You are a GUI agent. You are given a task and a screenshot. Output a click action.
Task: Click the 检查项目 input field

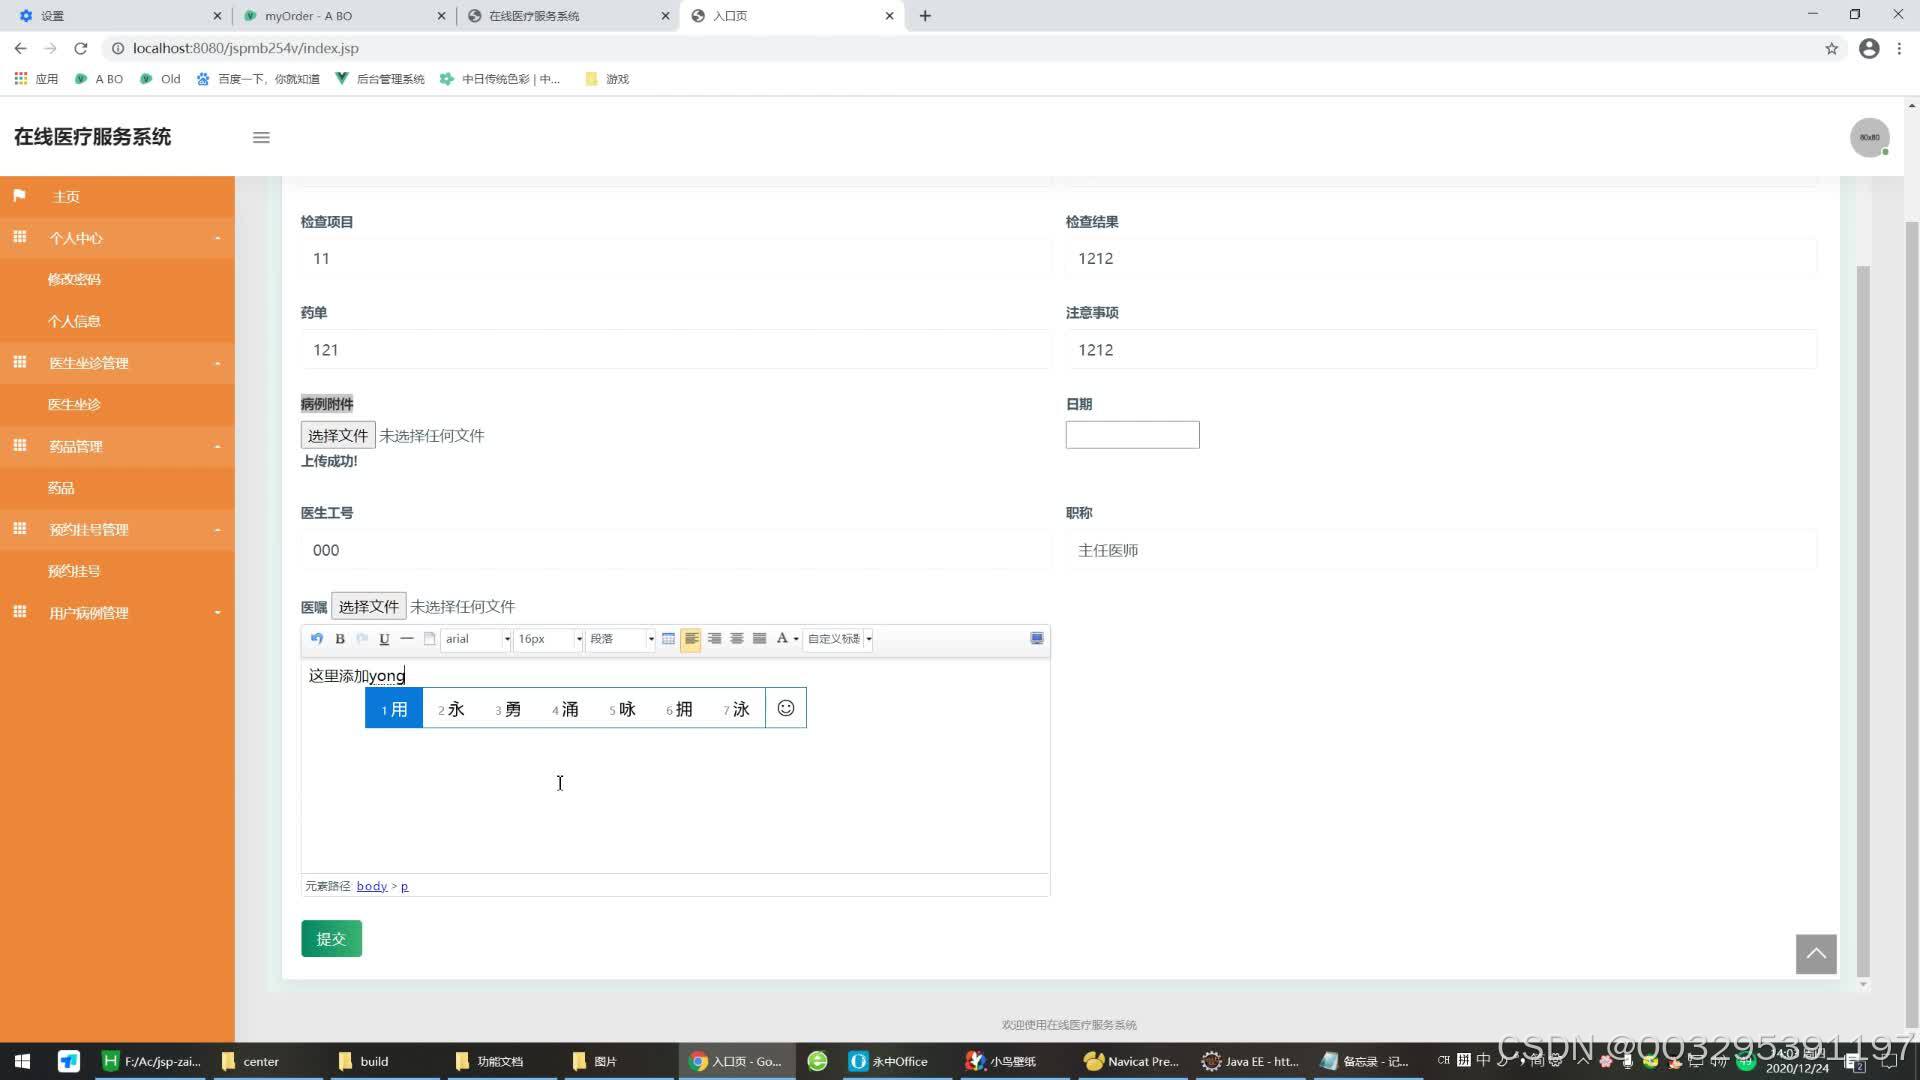(675, 259)
